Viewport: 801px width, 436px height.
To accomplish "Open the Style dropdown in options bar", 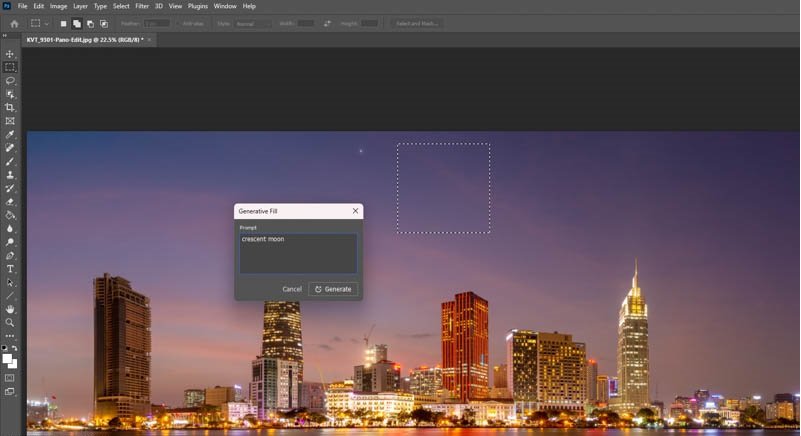I will tap(252, 23).
